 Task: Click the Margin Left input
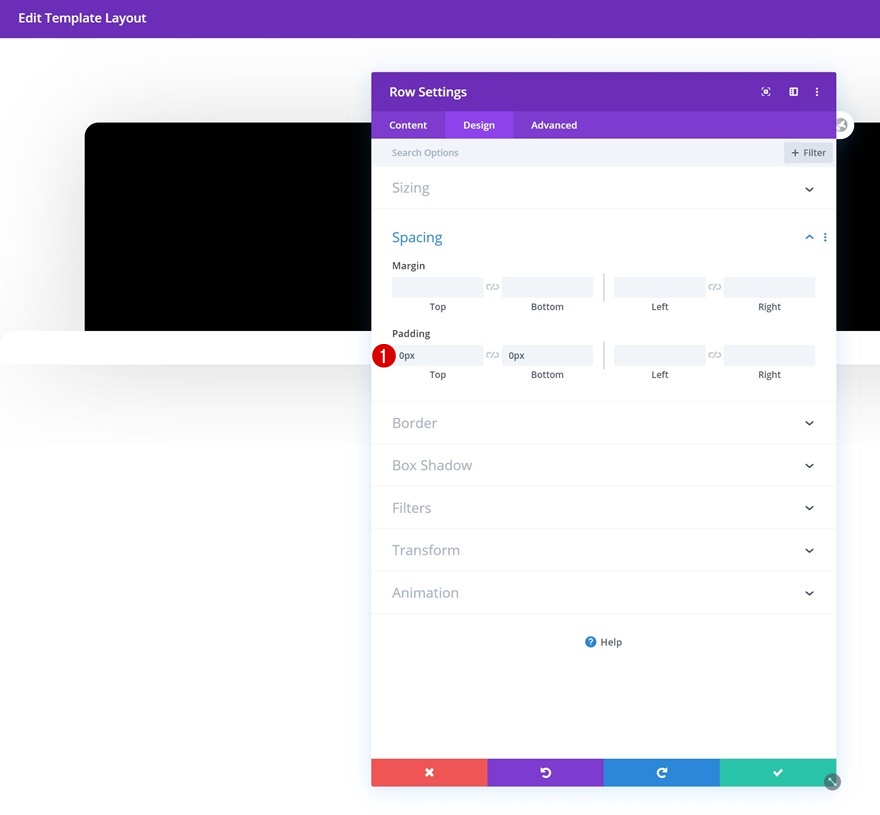click(659, 287)
